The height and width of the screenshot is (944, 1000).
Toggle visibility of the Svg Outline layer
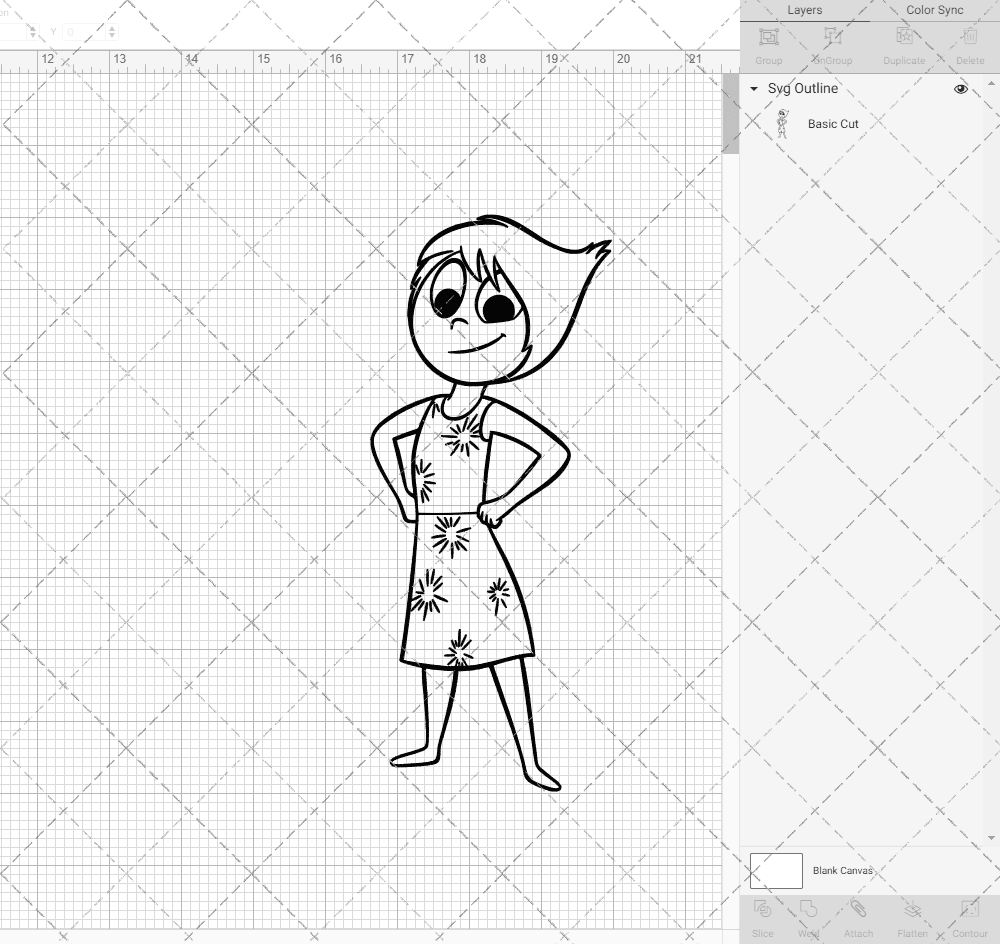(x=960, y=89)
